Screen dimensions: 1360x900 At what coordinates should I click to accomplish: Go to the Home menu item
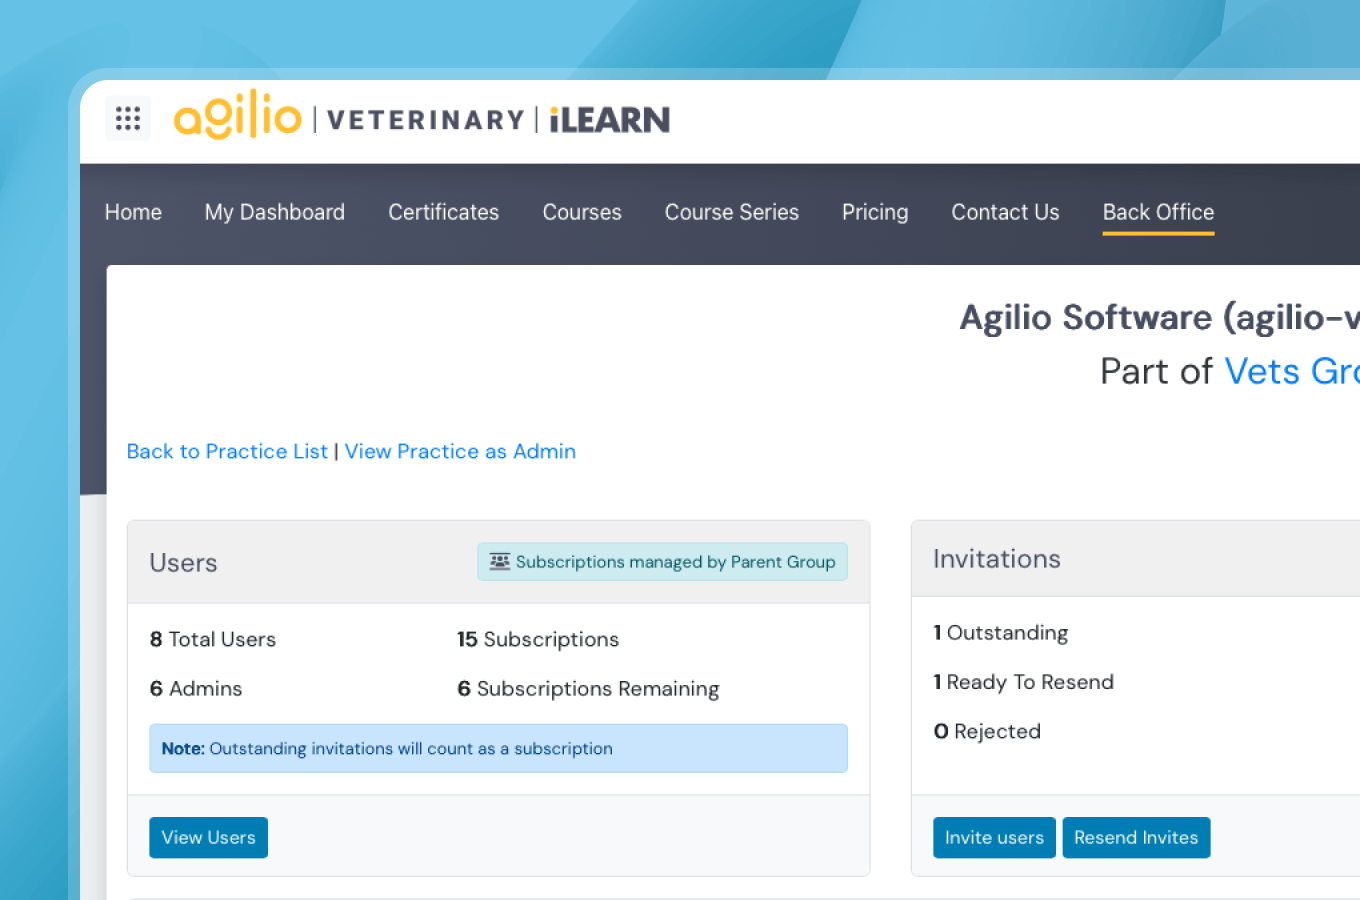(133, 212)
